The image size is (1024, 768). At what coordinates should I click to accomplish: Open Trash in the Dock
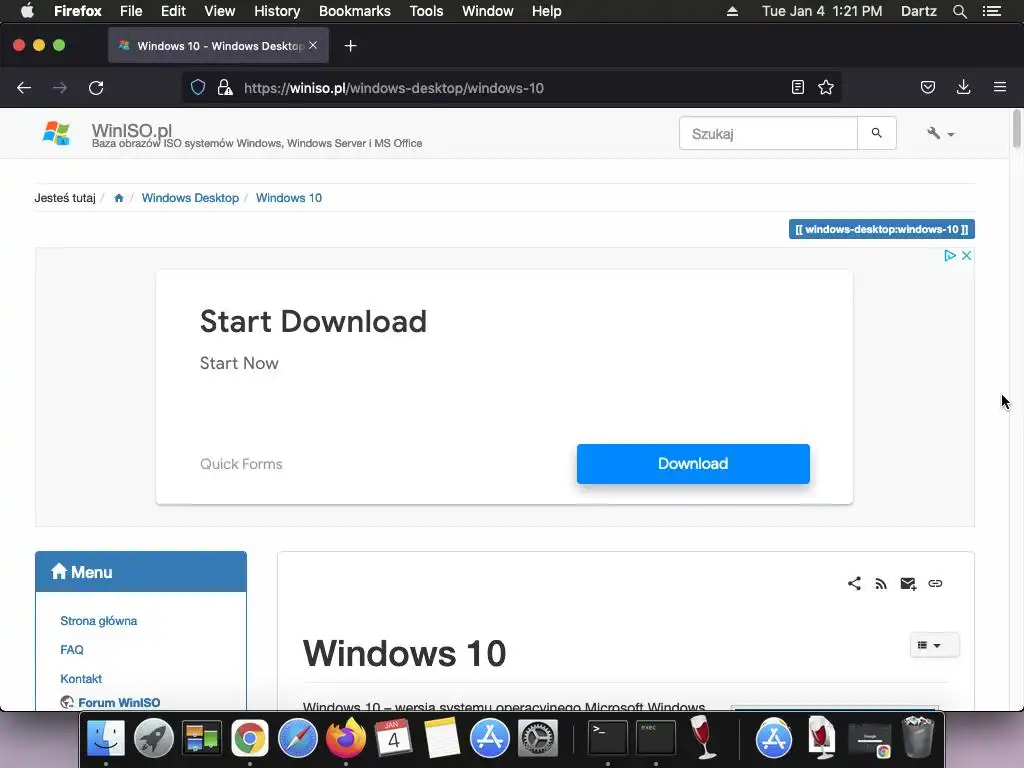click(x=918, y=738)
